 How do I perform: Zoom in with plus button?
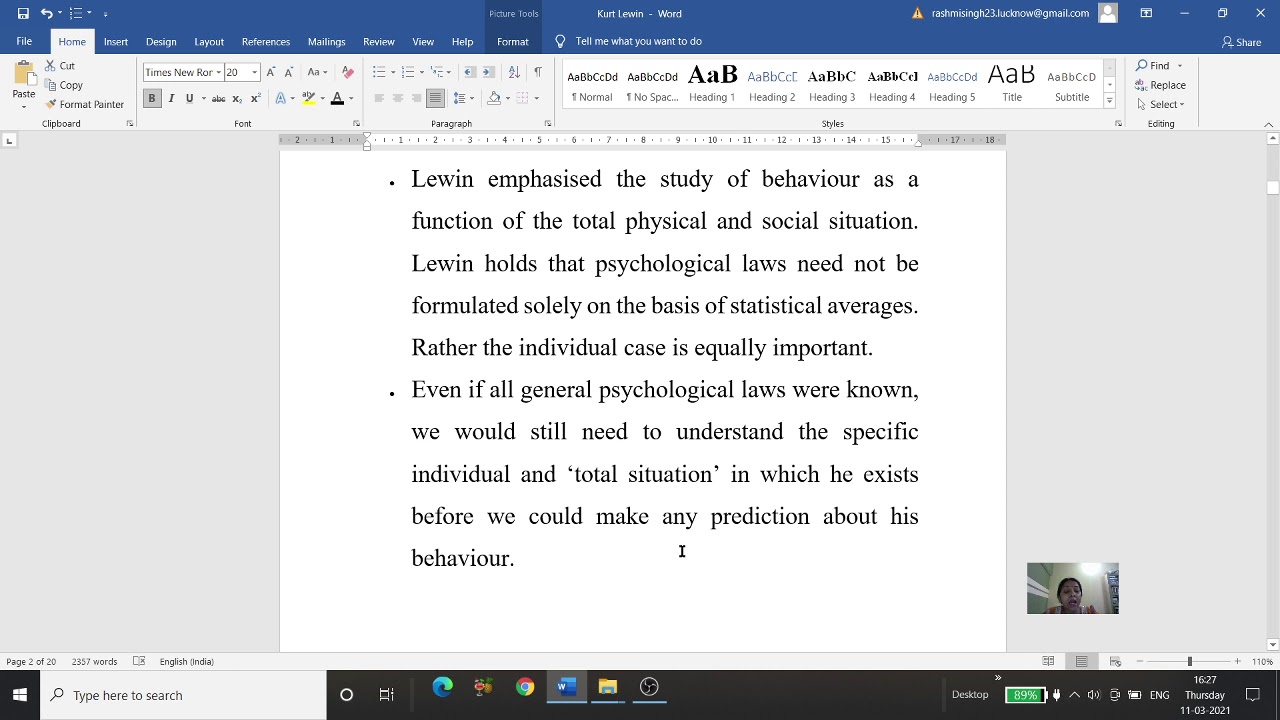click(x=1237, y=661)
